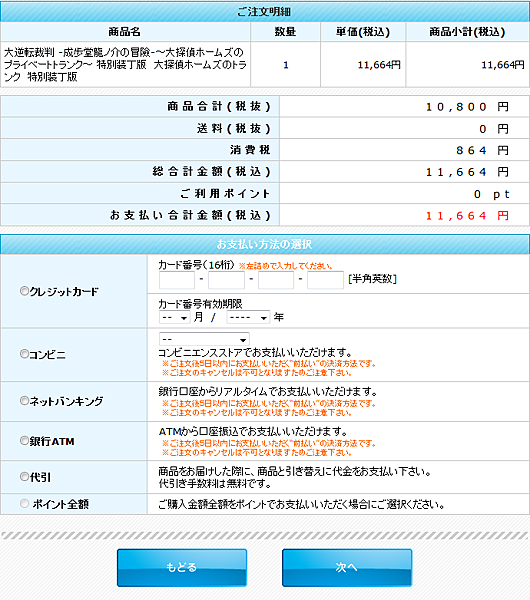
Task: Click the お支払い合計金額(税込) label
Action: [190, 215]
